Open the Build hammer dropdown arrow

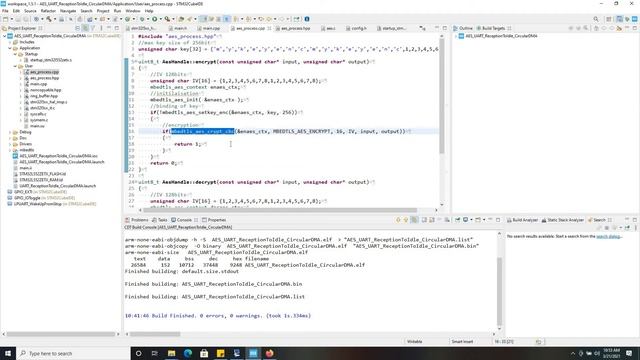tap(55, 19)
